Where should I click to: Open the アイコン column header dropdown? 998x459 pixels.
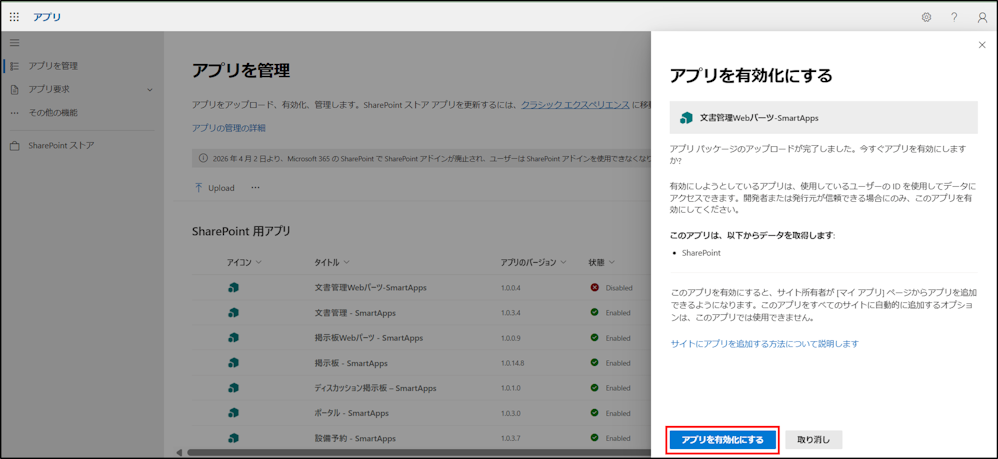pyautogui.click(x=258, y=262)
